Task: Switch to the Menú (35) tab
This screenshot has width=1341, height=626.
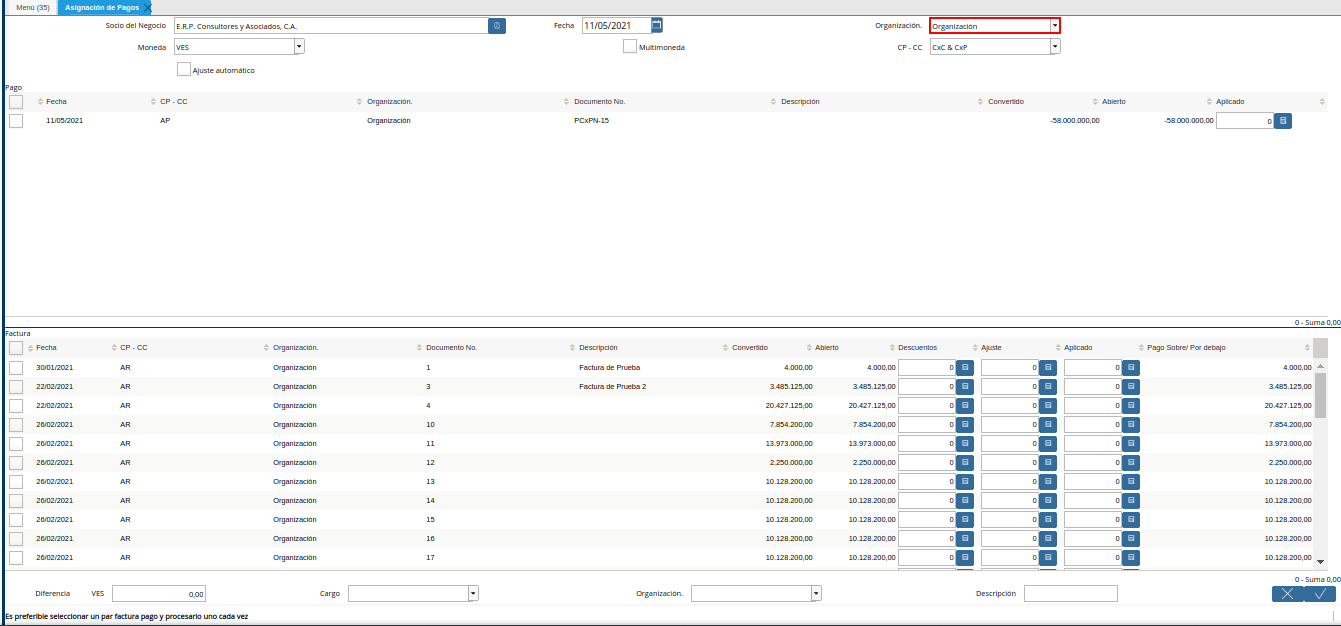Action: [33, 7]
